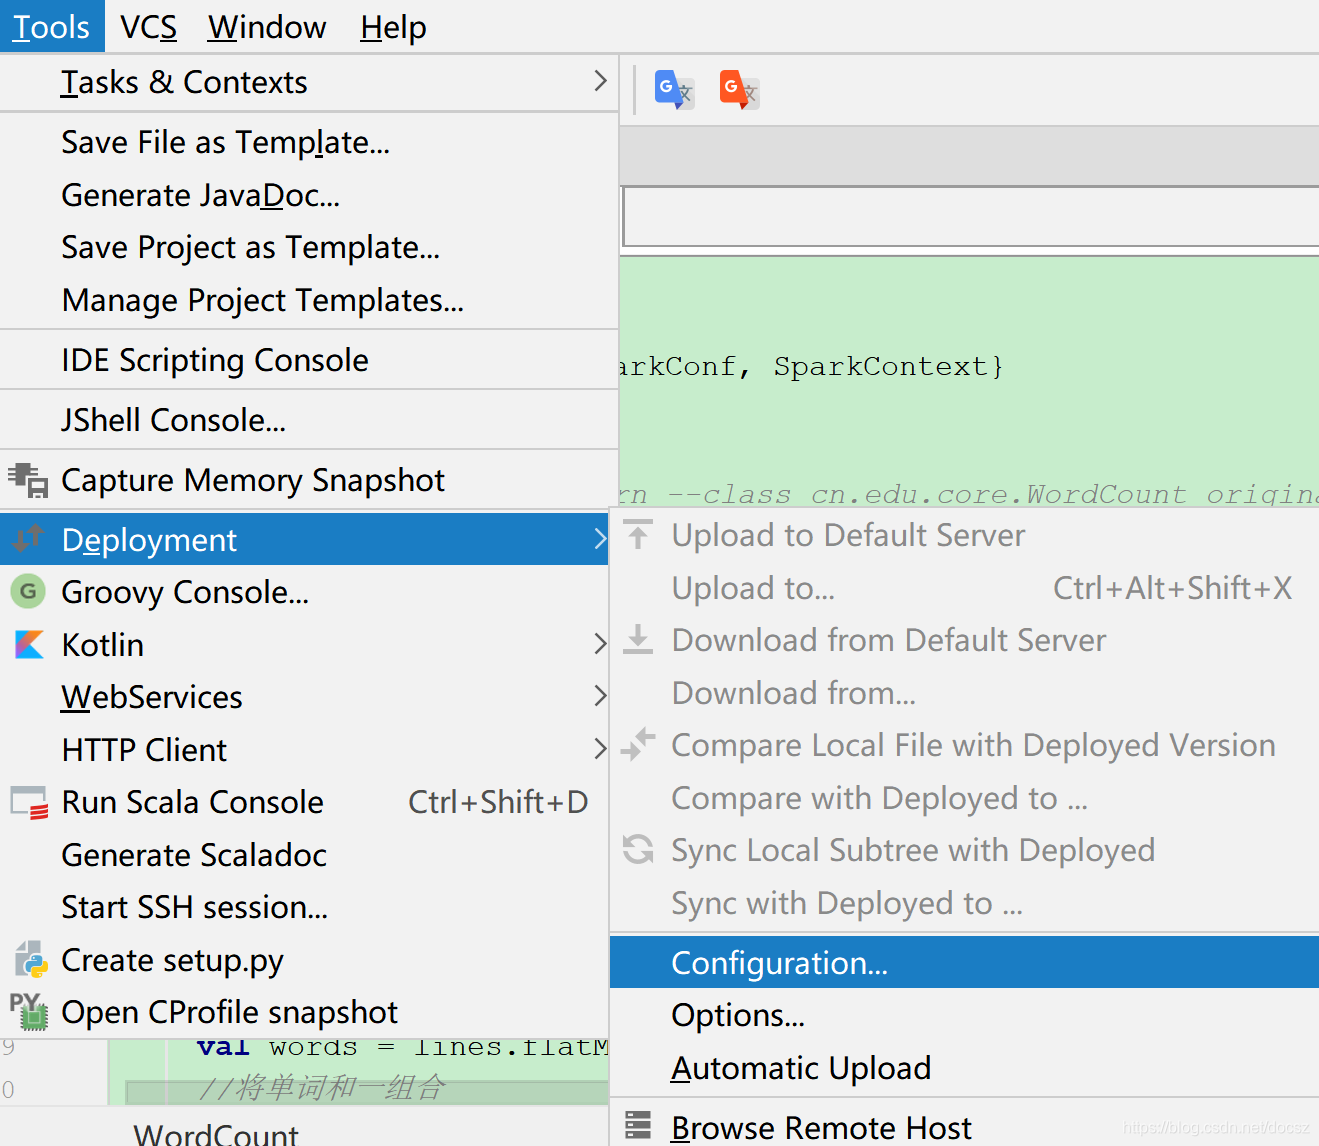Open the VCS menu

click(148, 27)
